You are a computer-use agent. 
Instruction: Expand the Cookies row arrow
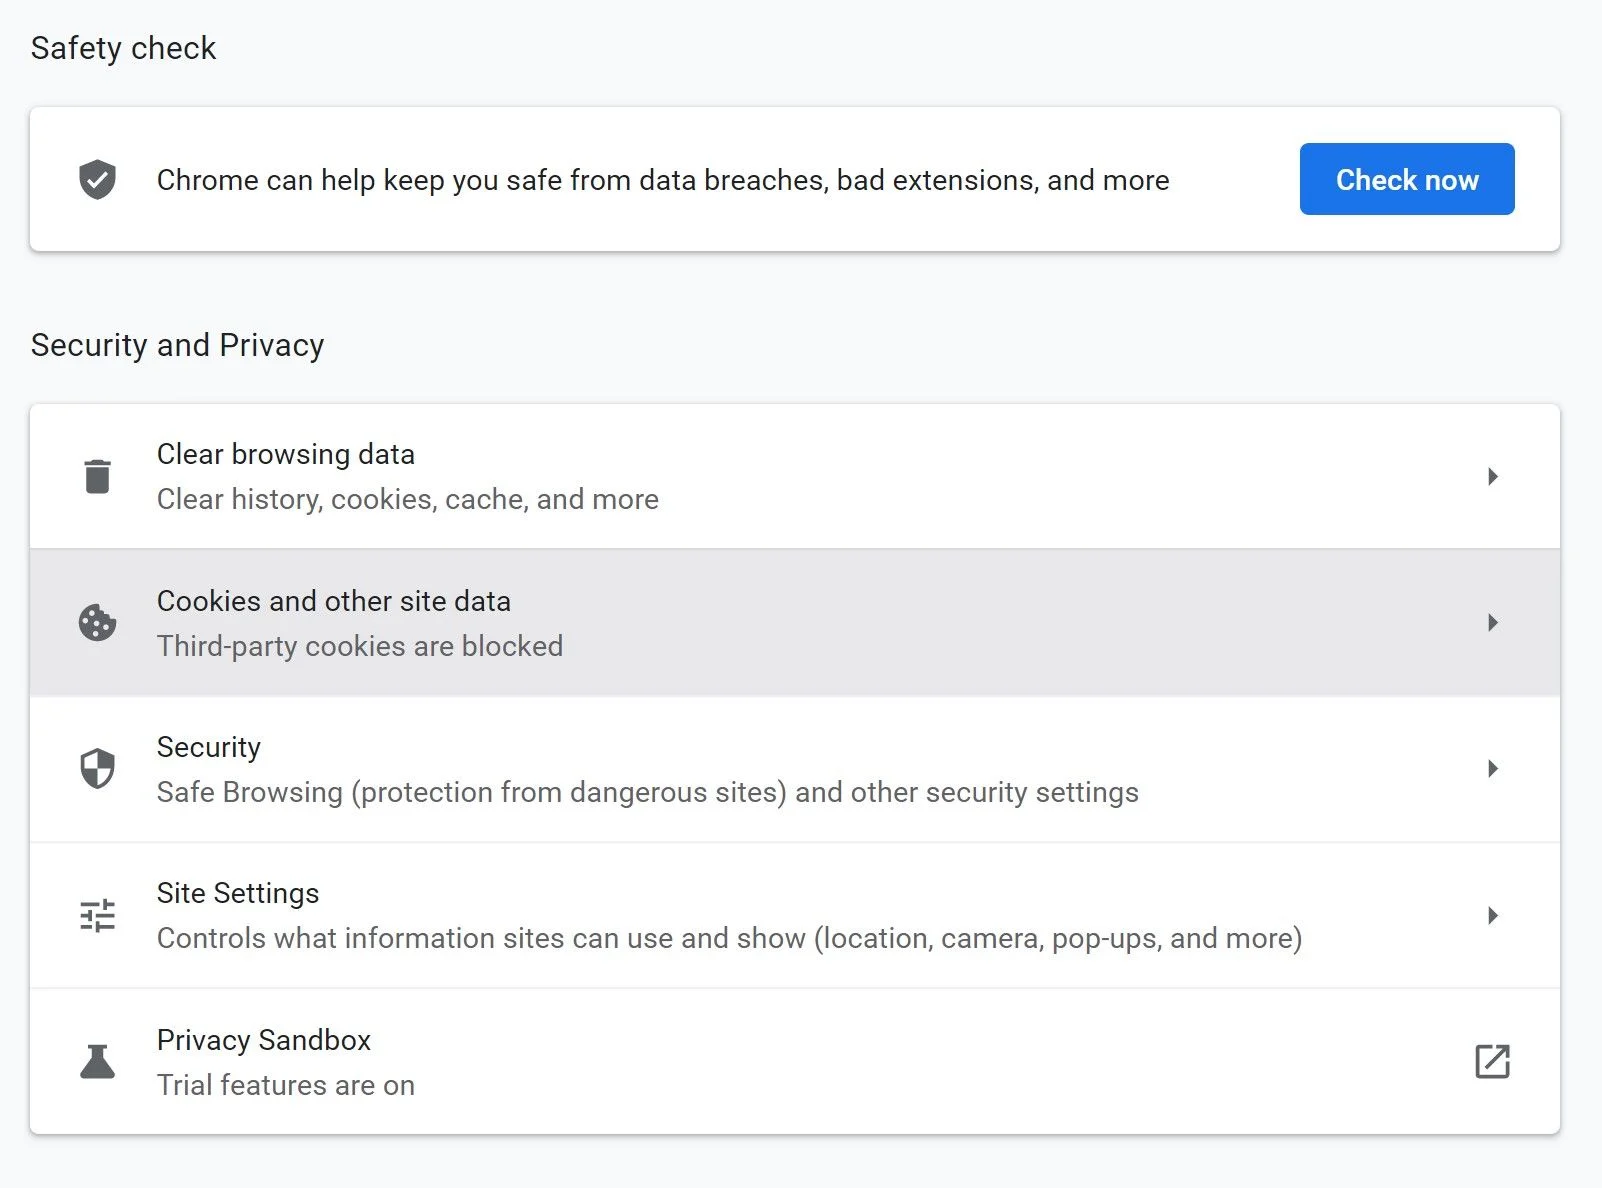[x=1492, y=622]
